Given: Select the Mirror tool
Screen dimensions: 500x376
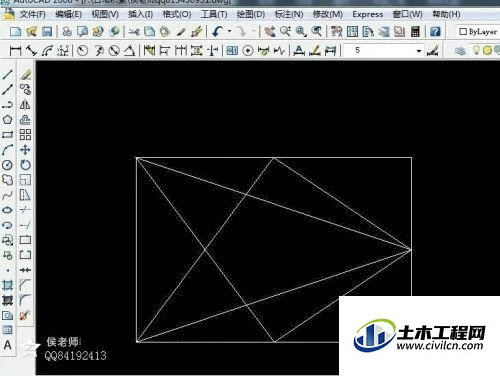Looking at the screenshot, I should (x=25, y=105).
